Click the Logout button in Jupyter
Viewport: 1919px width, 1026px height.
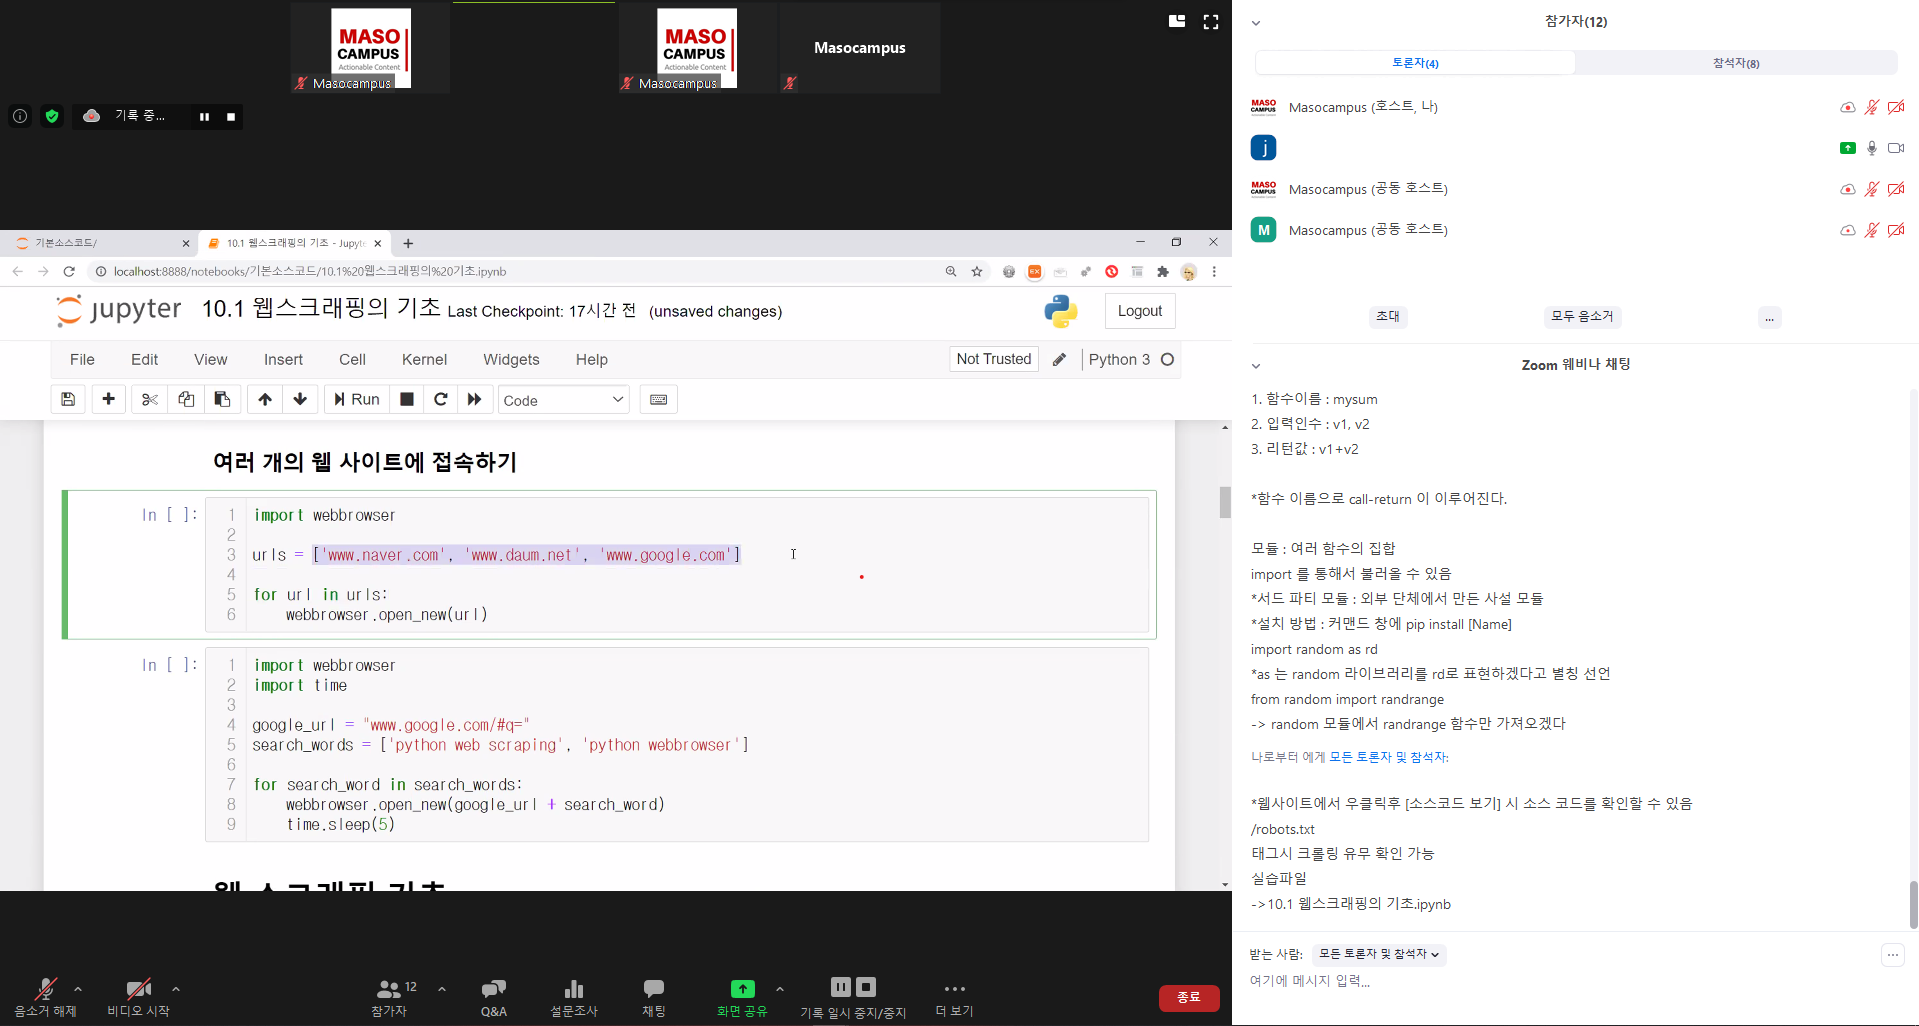(x=1139, y=311)
